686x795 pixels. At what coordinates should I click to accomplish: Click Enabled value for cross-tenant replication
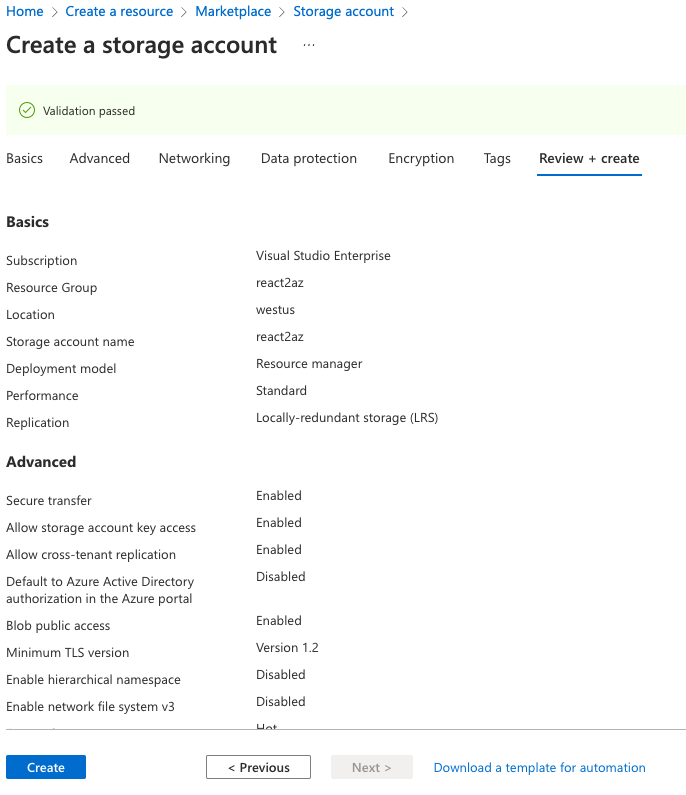[x=278, y=549]
